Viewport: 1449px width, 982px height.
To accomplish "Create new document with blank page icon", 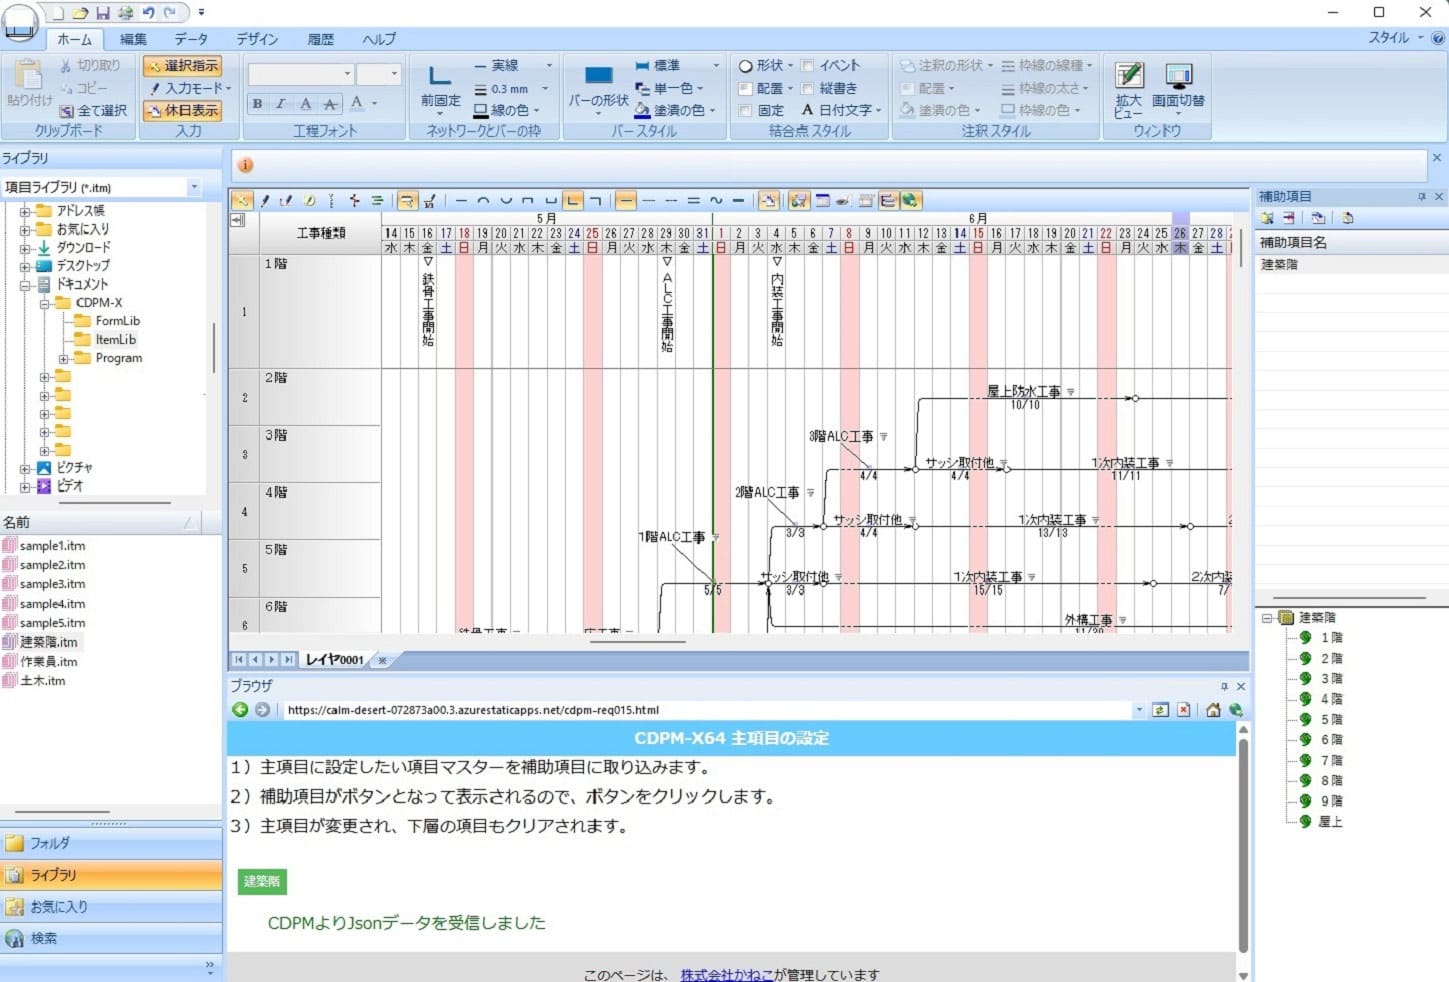I will coord(59,13).
